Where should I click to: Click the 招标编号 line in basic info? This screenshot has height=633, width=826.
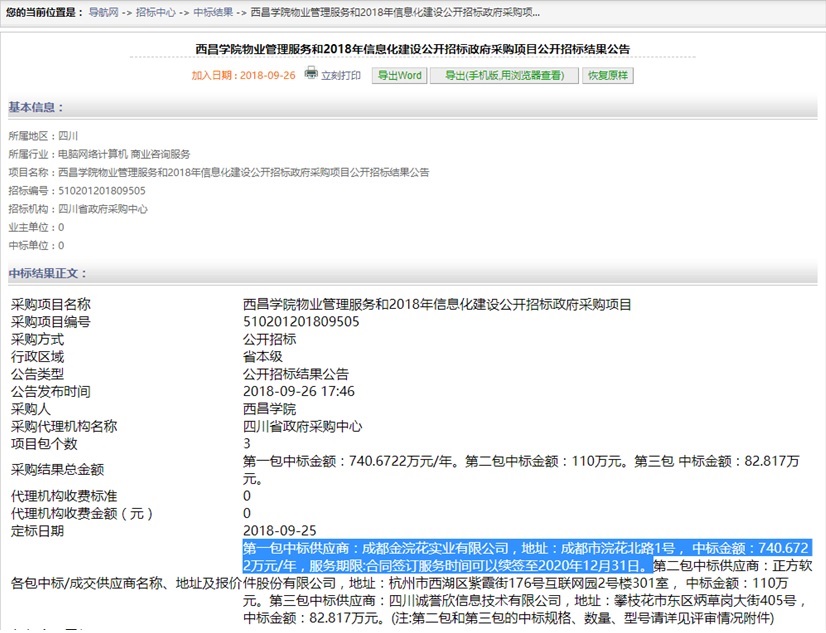pos(77,191)
